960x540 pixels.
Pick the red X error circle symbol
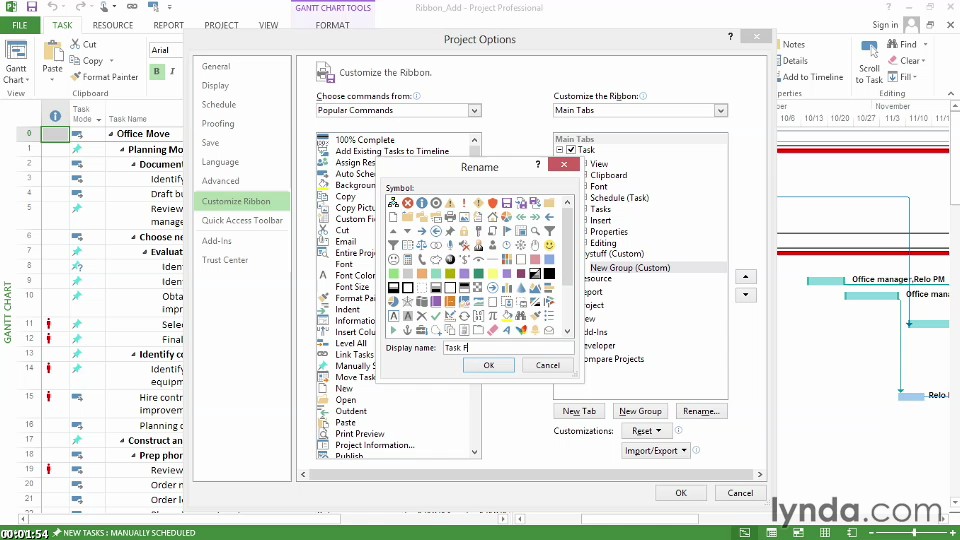click(x=408, y=203)
